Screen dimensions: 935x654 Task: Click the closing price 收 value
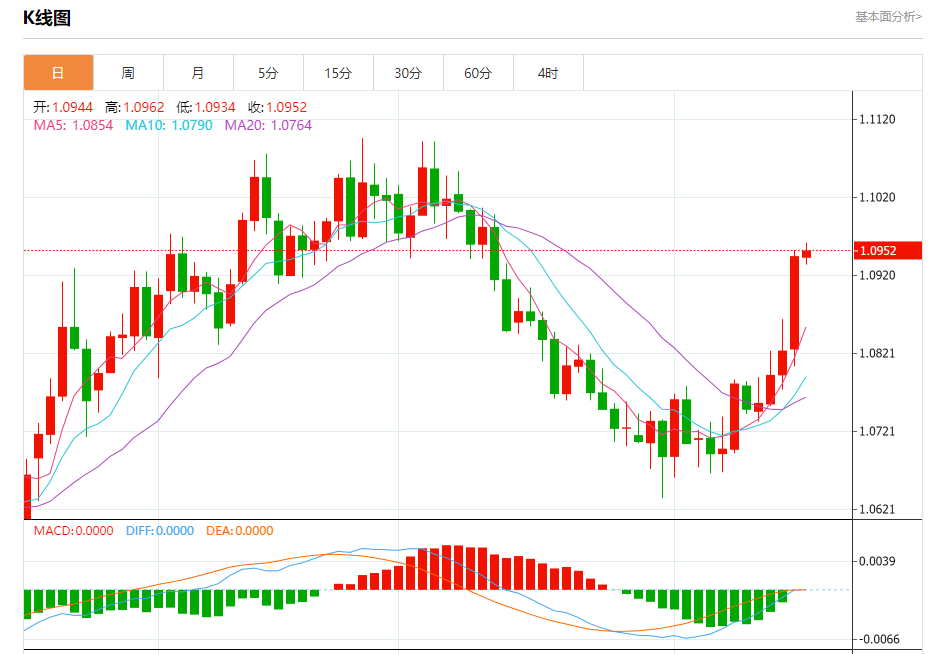pyautogui.click(x=278, y=107)
